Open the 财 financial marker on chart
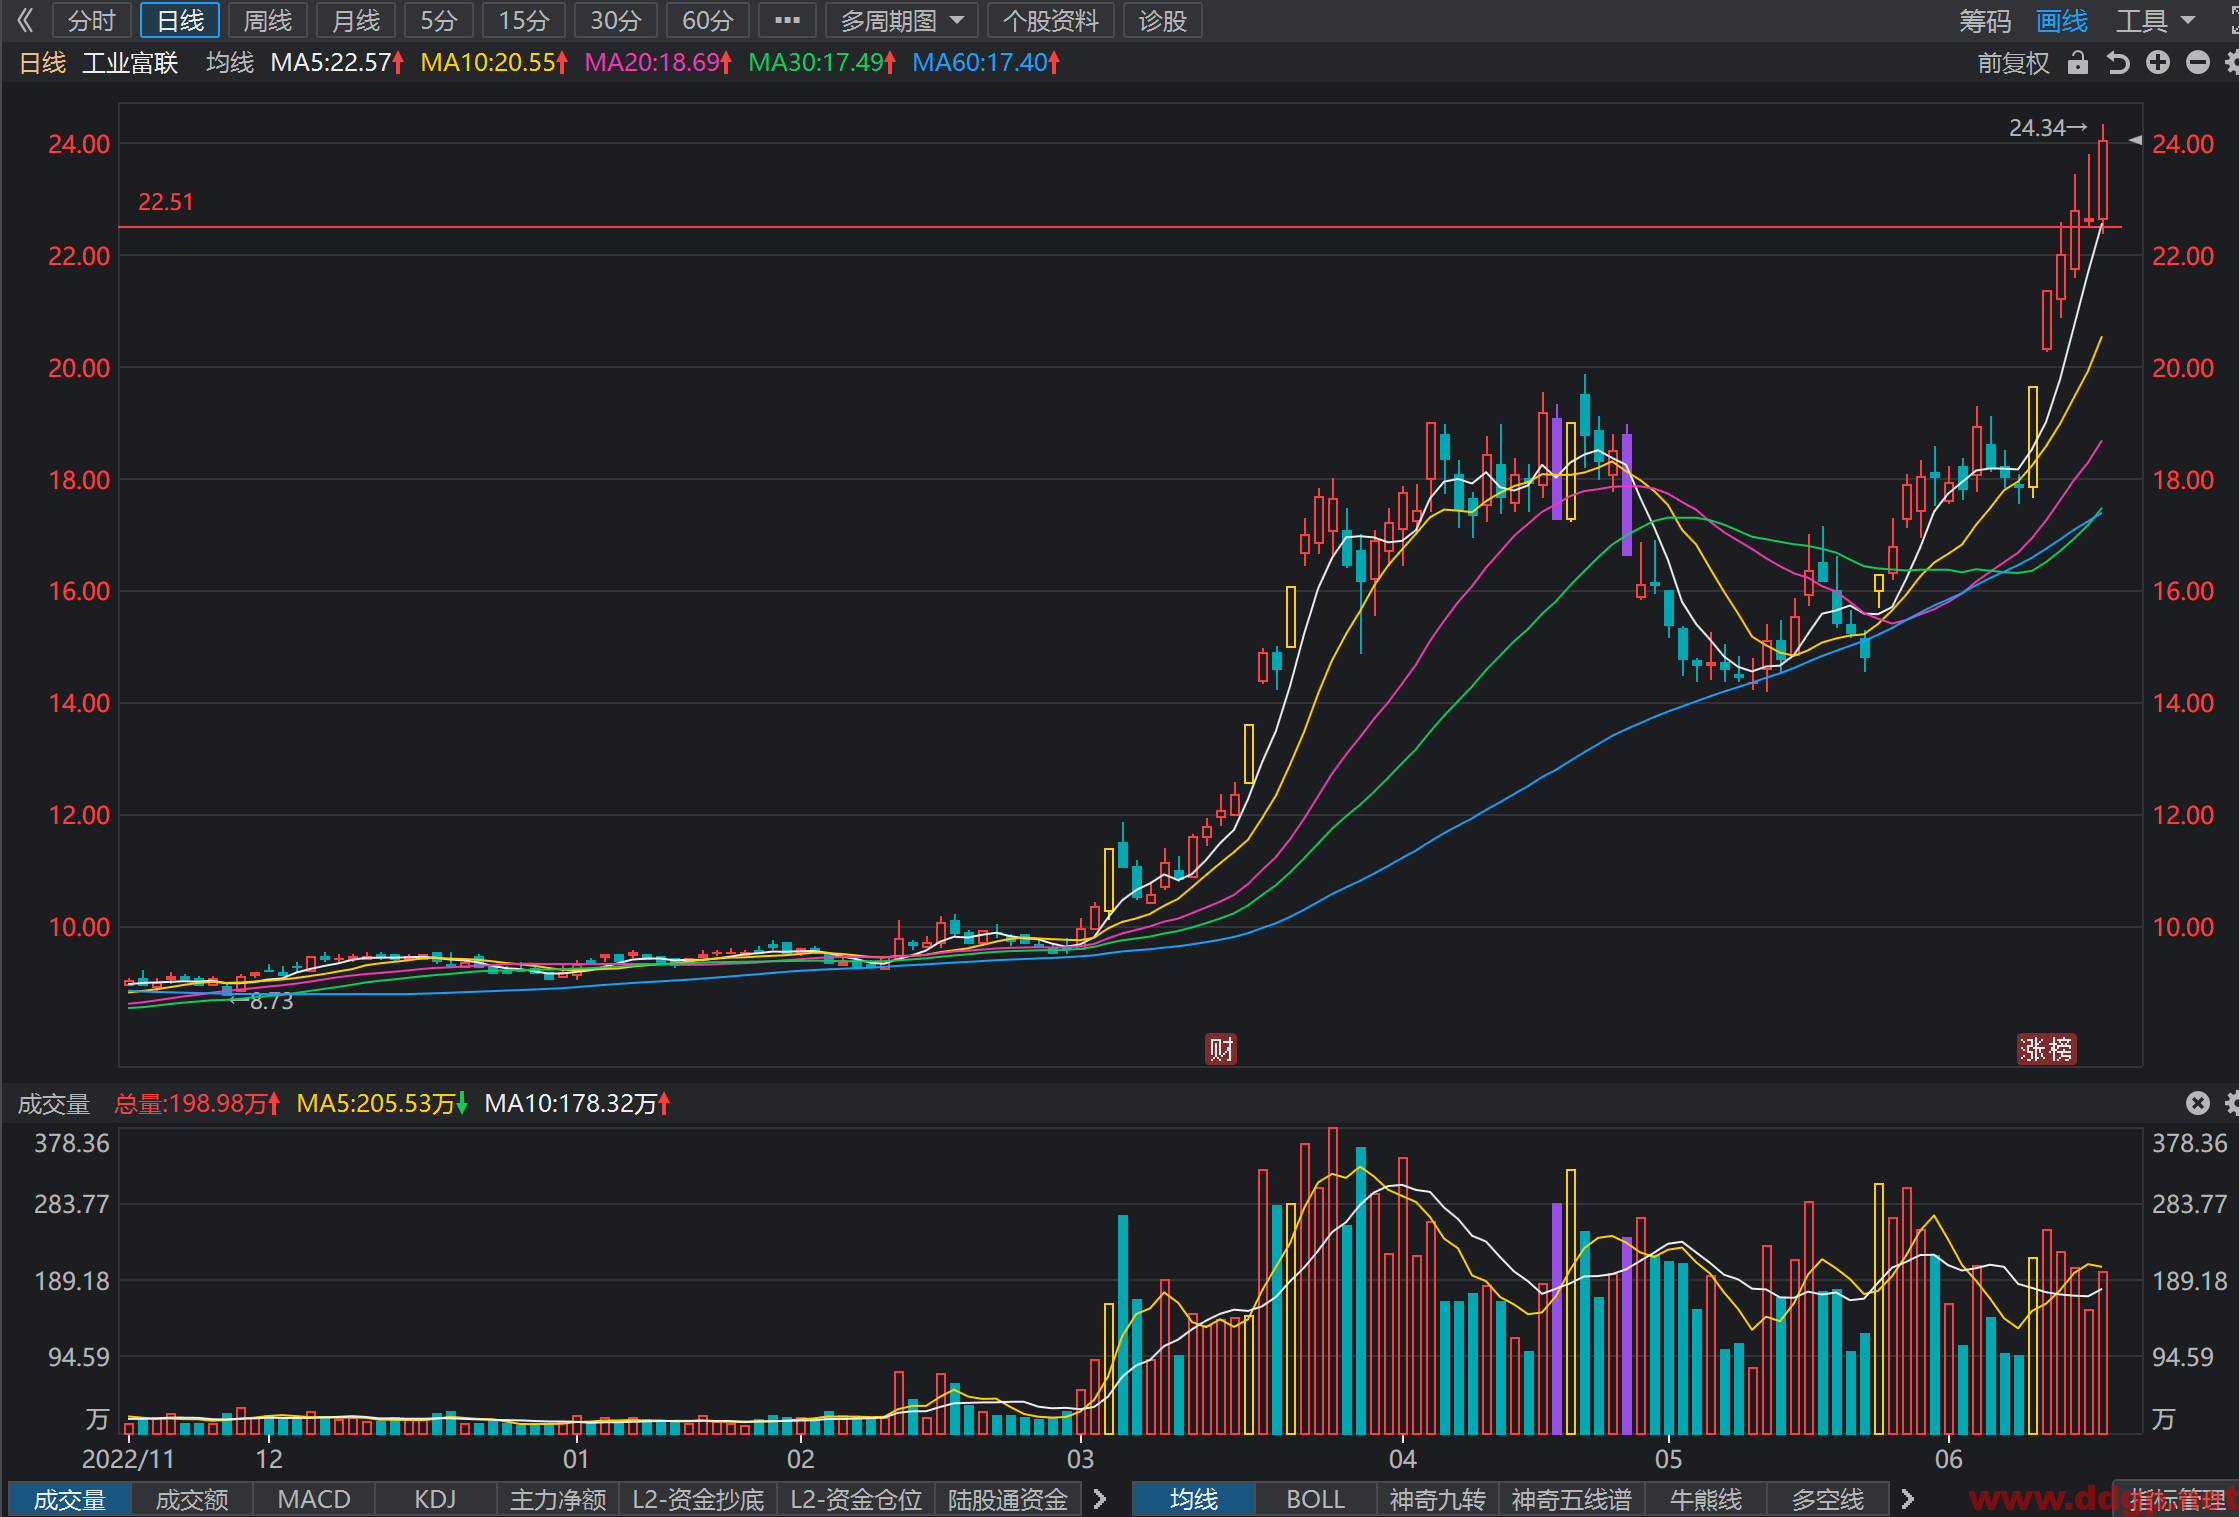This screenshot has height=1517, width=2239. (1221, 1049)
